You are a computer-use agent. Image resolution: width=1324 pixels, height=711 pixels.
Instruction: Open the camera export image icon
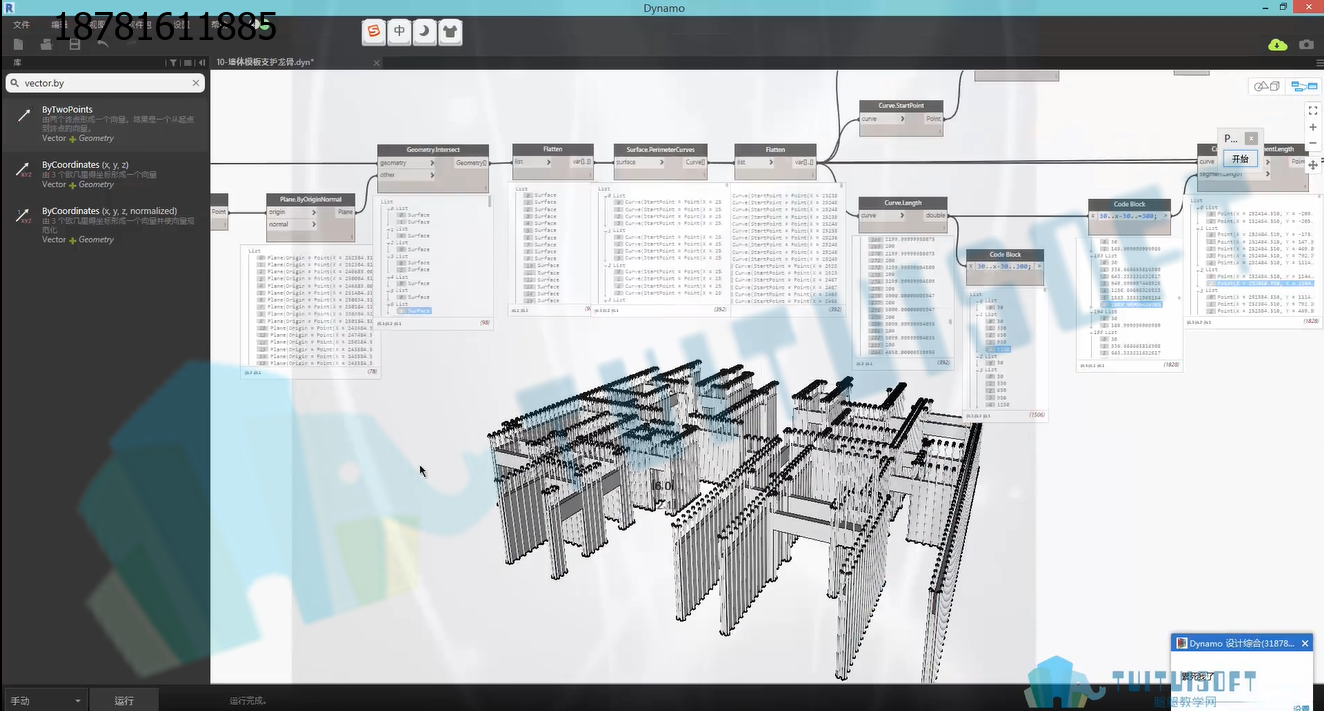[x=1306, y=44]
